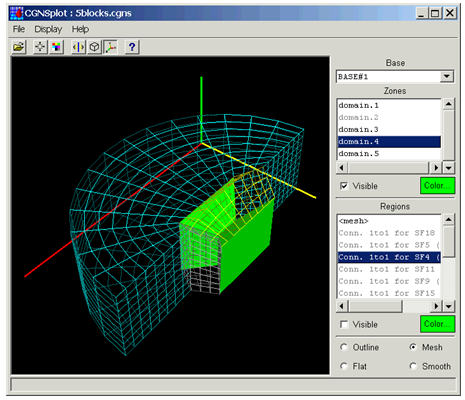Screen dimensions: 465x400
Task: Click the question mark help icon
Action: point(132,47)
